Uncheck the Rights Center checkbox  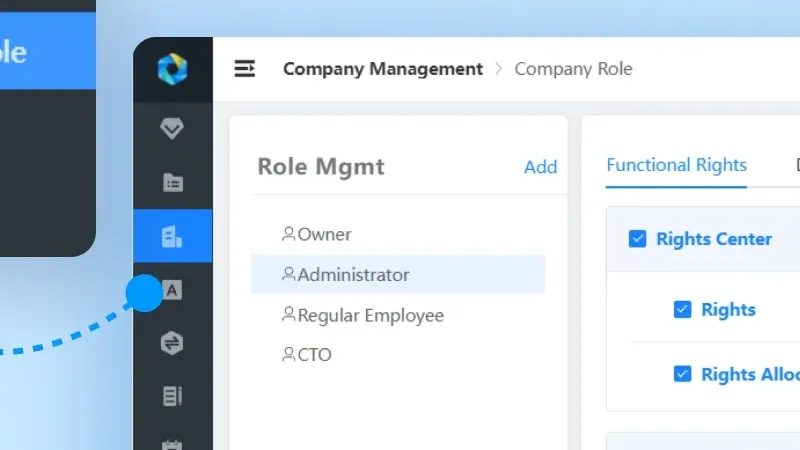coord(637,239)
